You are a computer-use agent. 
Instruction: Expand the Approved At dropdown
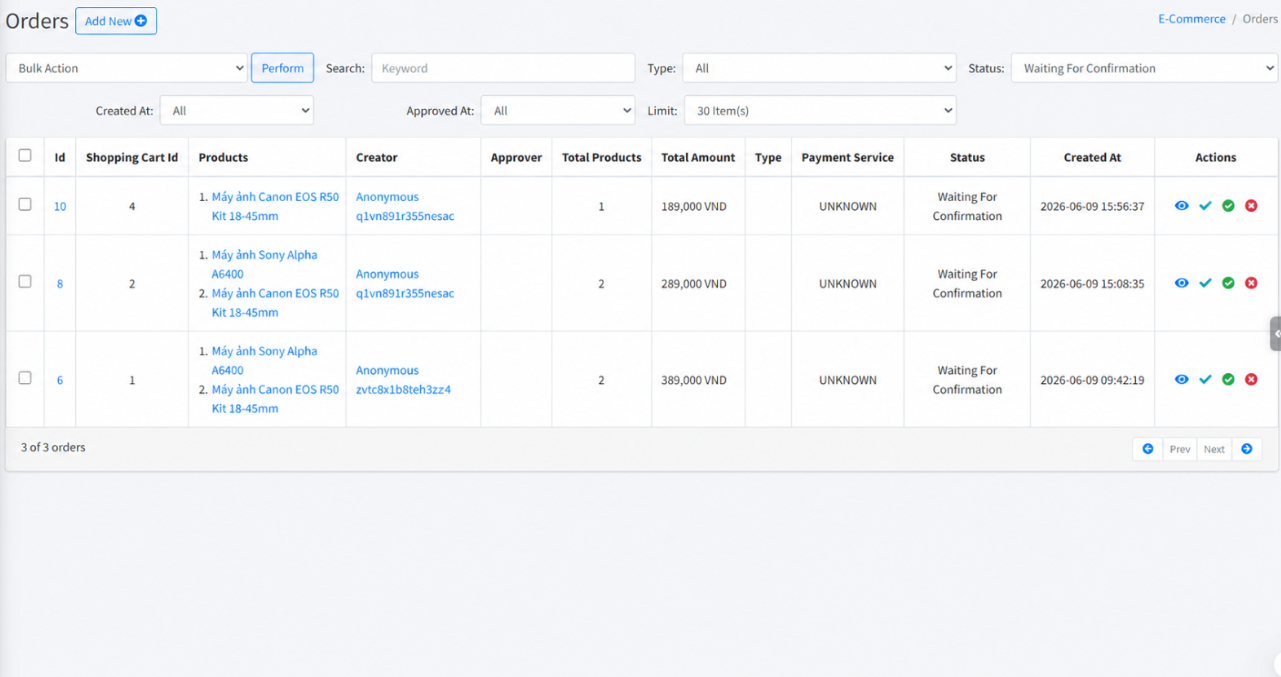click(x=558, y=110)
